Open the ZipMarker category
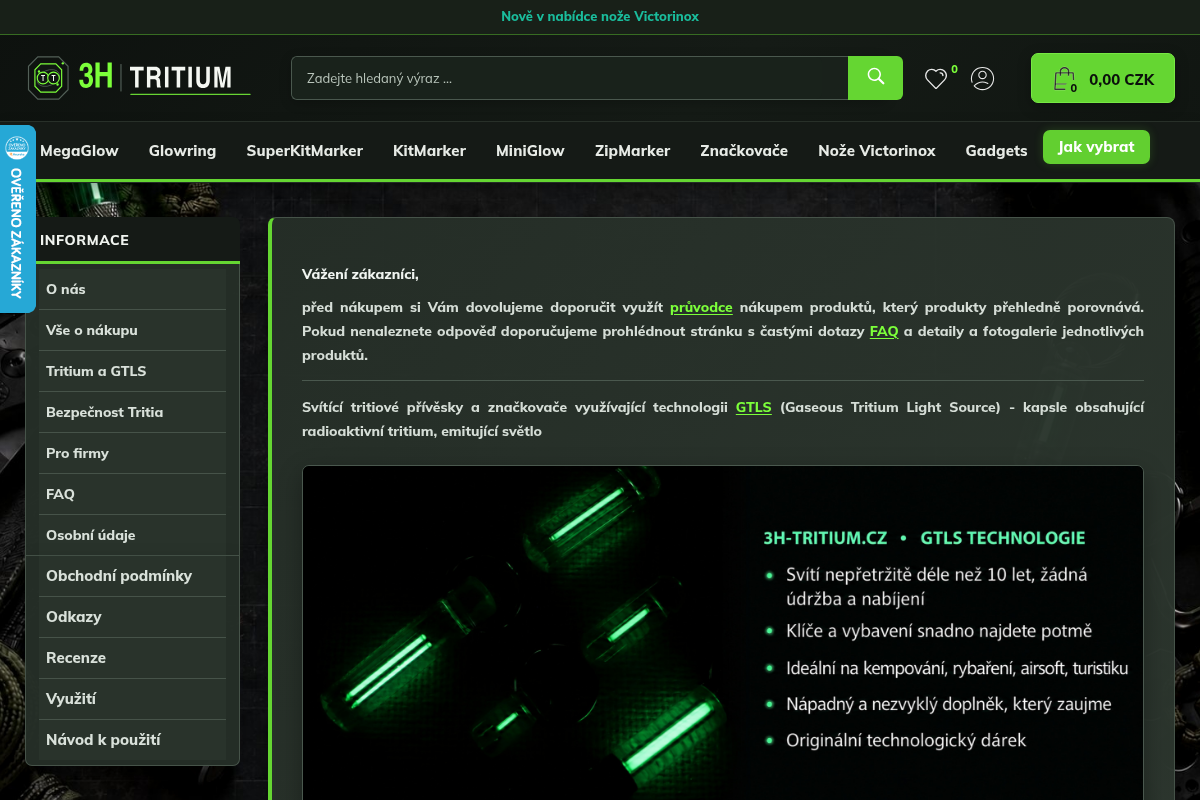Image resolution: width=1200 pixels, height=800 pixels. click(x=632, y=151)
